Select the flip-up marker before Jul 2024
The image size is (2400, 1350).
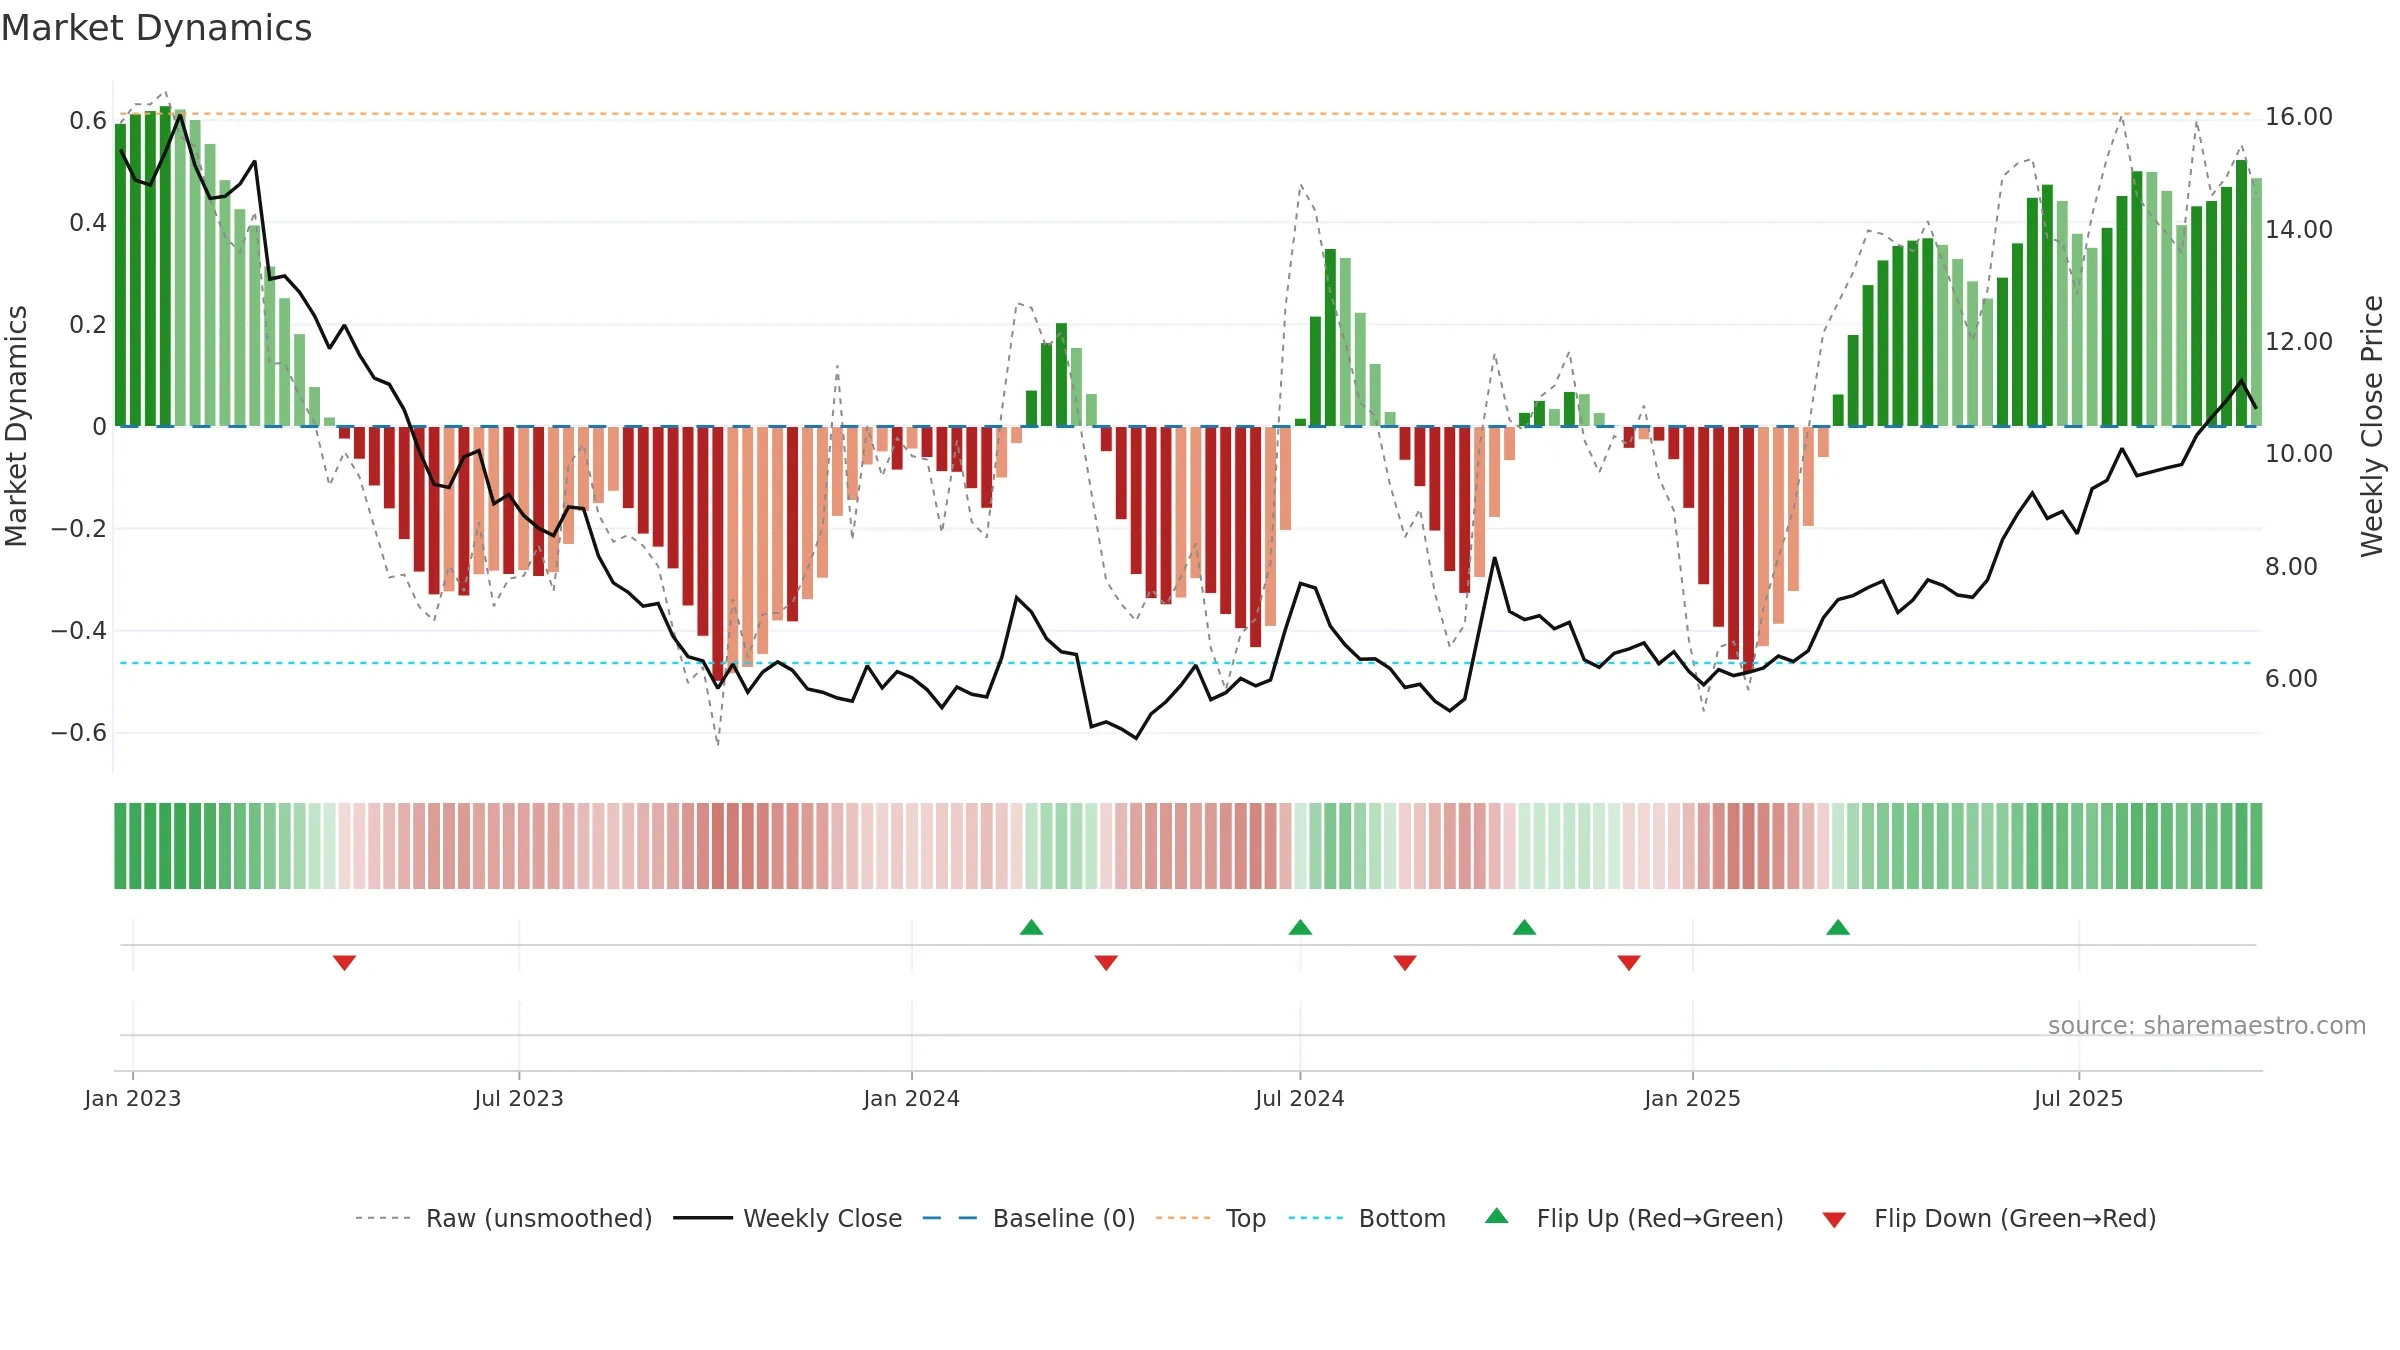click(1300, 927)
